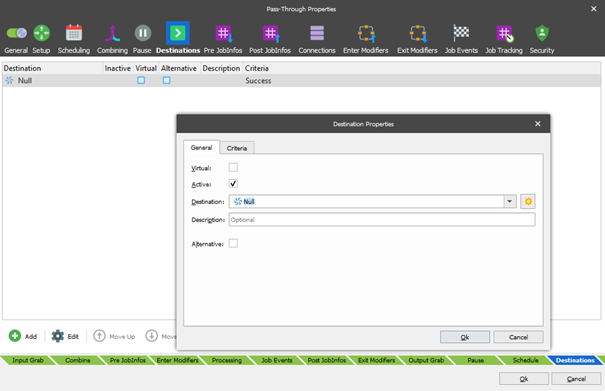
Task: Sort by the Destination column header
Action: [53, 68]
